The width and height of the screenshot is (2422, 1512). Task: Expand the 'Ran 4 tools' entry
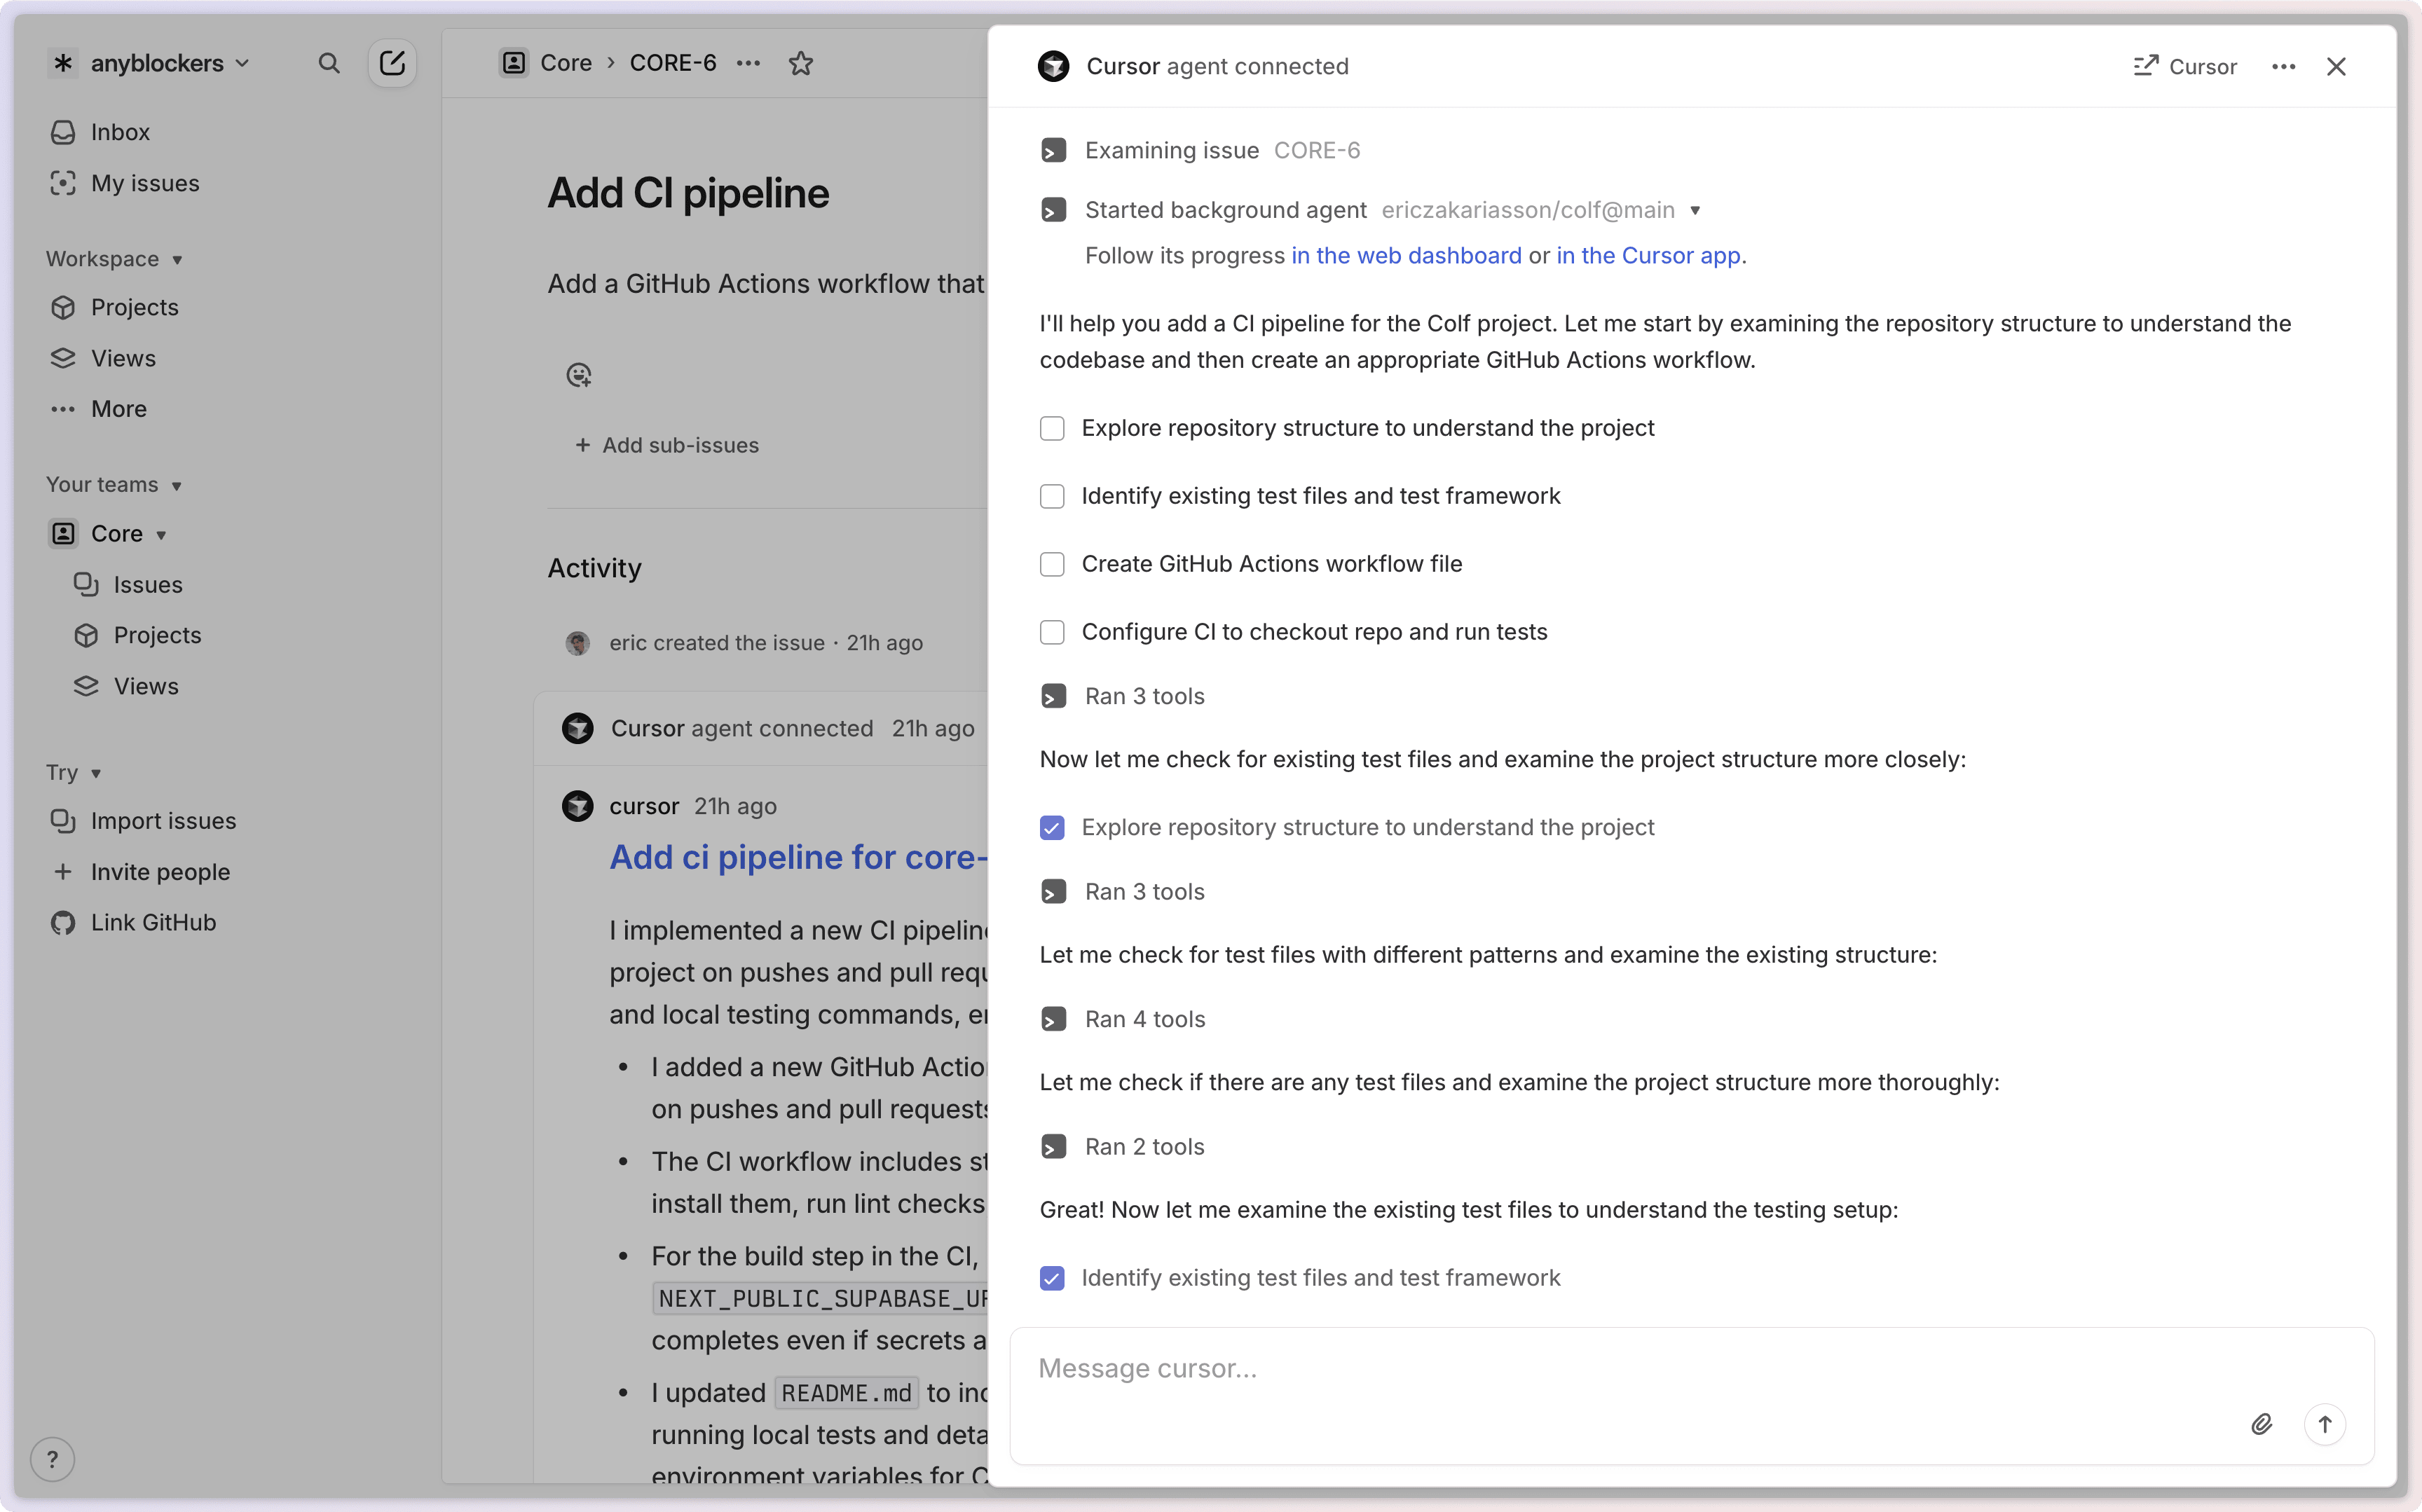(1144, 1019)
